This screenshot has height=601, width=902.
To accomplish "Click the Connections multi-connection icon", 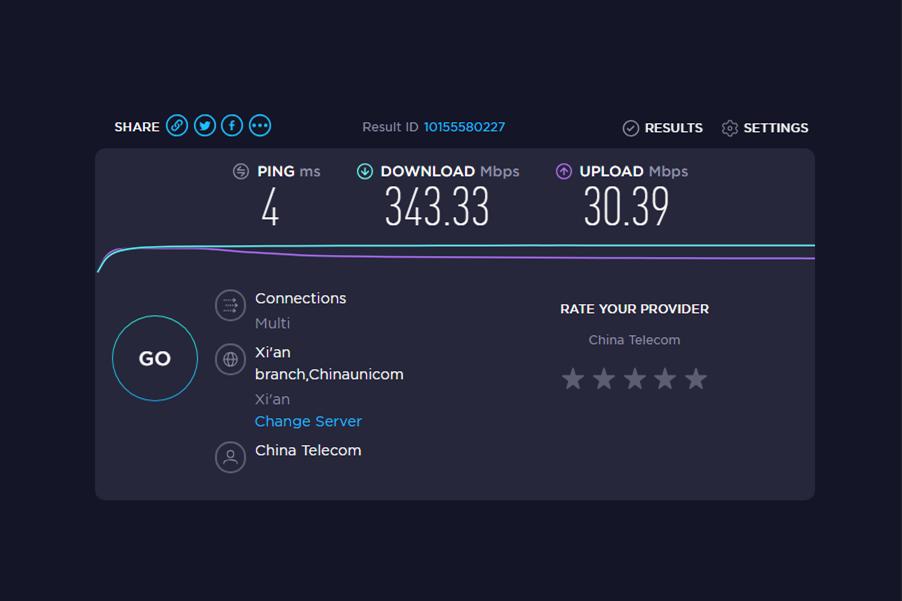I will pos(230,305).
